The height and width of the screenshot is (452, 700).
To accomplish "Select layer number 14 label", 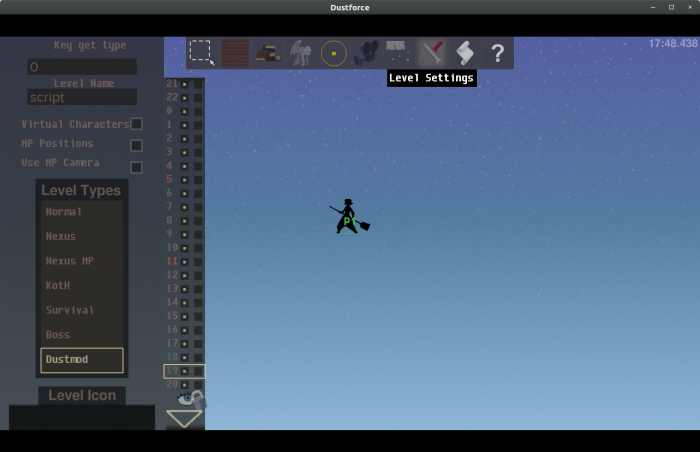I will click(x=172, y=302).
